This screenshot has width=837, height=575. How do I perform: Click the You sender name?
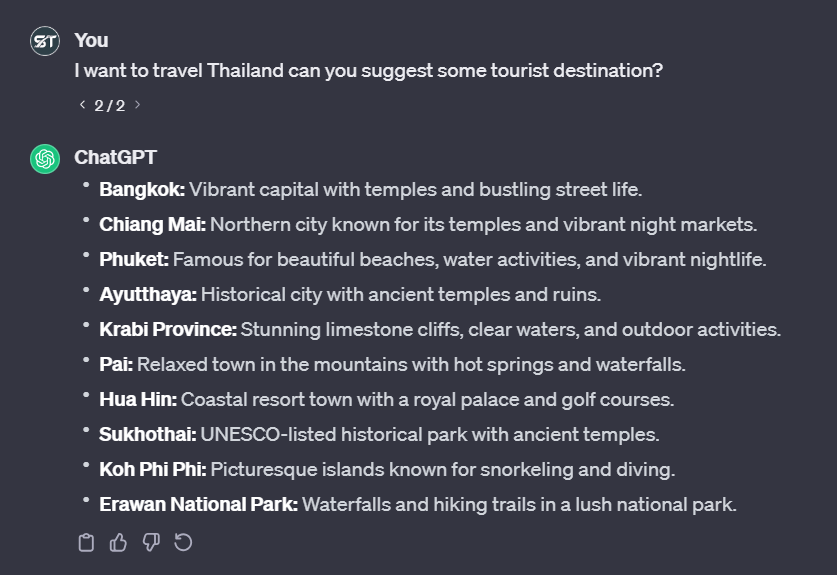(x=91, y=41)
